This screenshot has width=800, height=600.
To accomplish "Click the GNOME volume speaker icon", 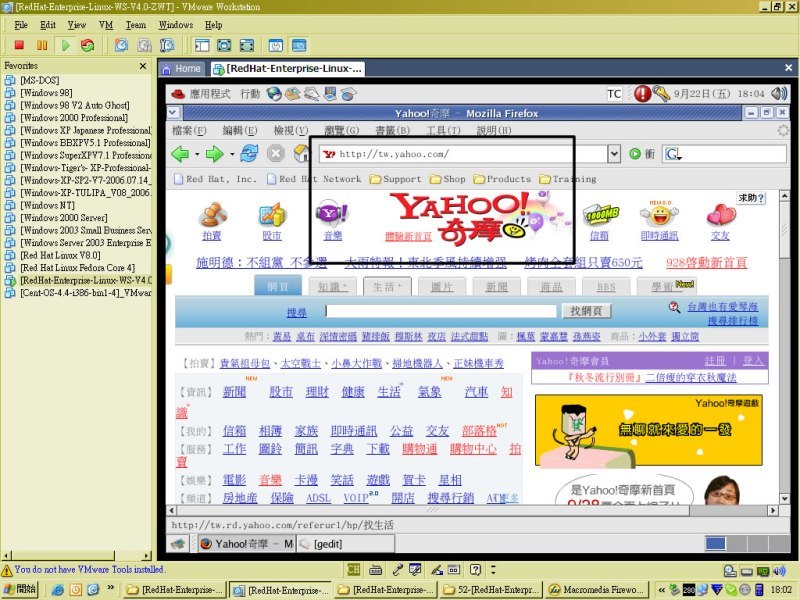I will tap(779, 93).
